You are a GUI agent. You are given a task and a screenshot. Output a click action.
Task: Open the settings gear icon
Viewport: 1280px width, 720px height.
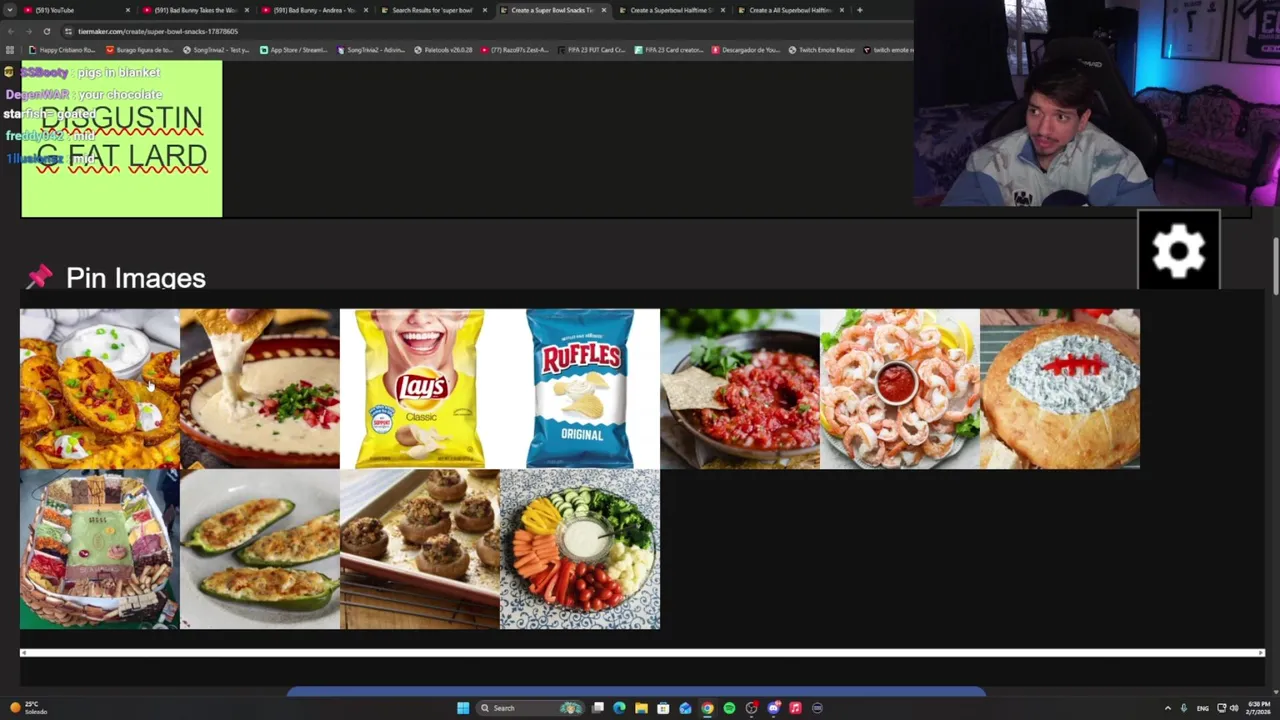pyautogui.click(x=1178, y=250)
